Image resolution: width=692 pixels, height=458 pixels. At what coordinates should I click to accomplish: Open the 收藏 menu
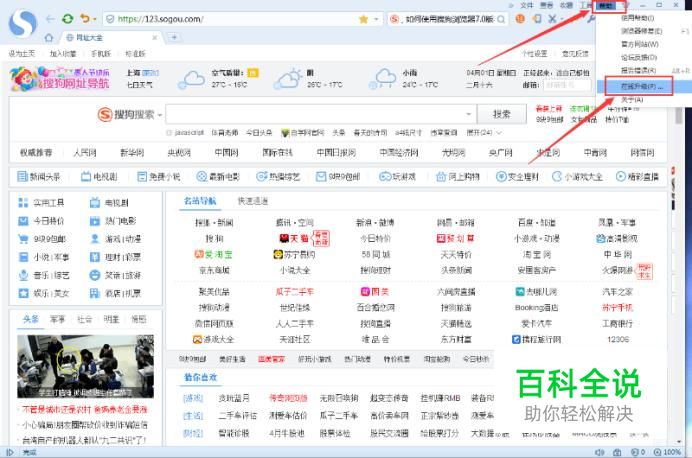[566, 5]
